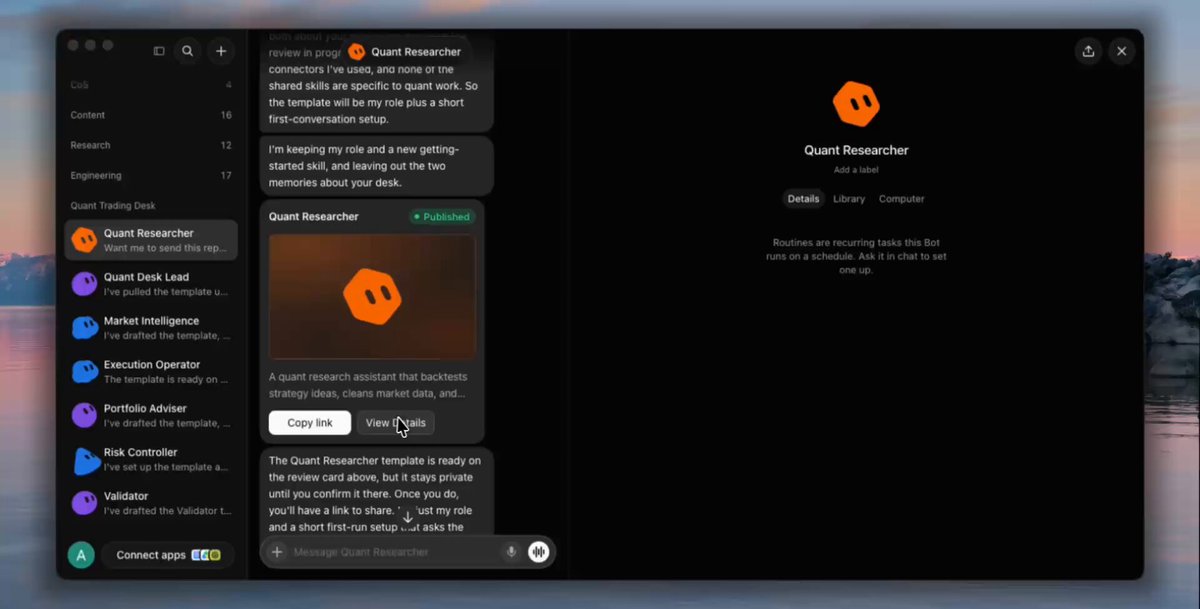
Task: Close the Quant Researcher details panel
Action: click(1122, 51)
